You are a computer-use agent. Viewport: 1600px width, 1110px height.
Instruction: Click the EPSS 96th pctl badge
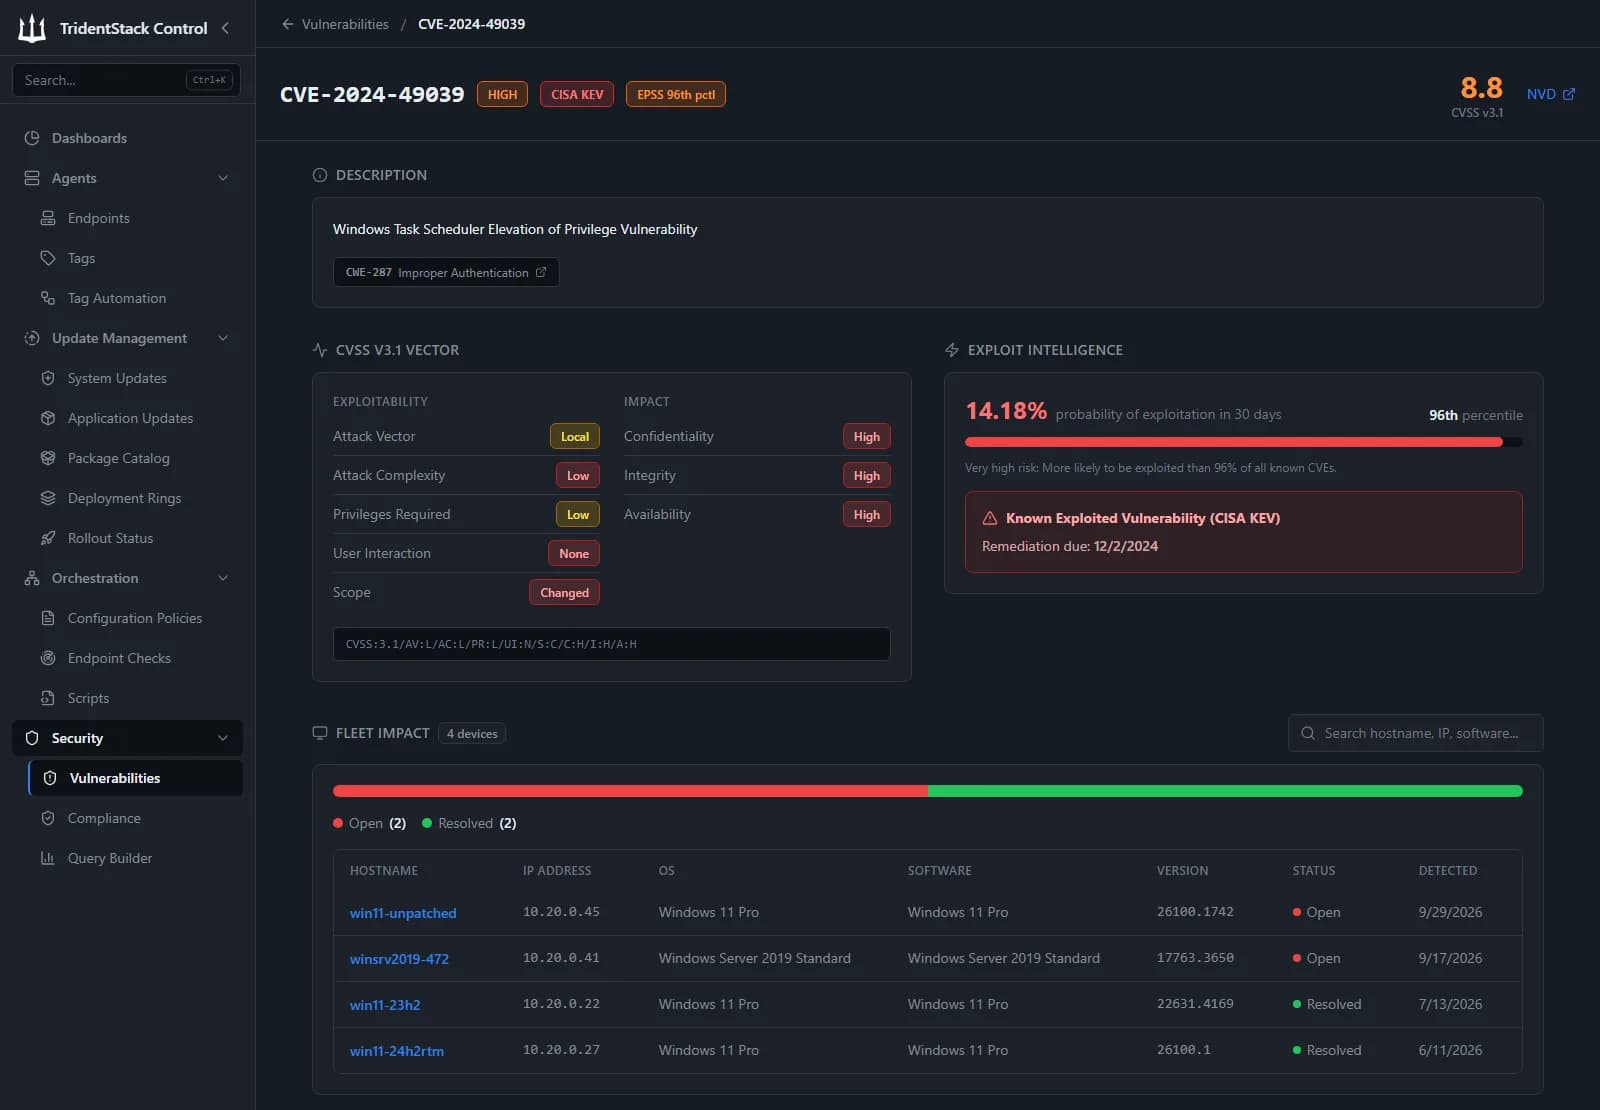tap(676, 94)
